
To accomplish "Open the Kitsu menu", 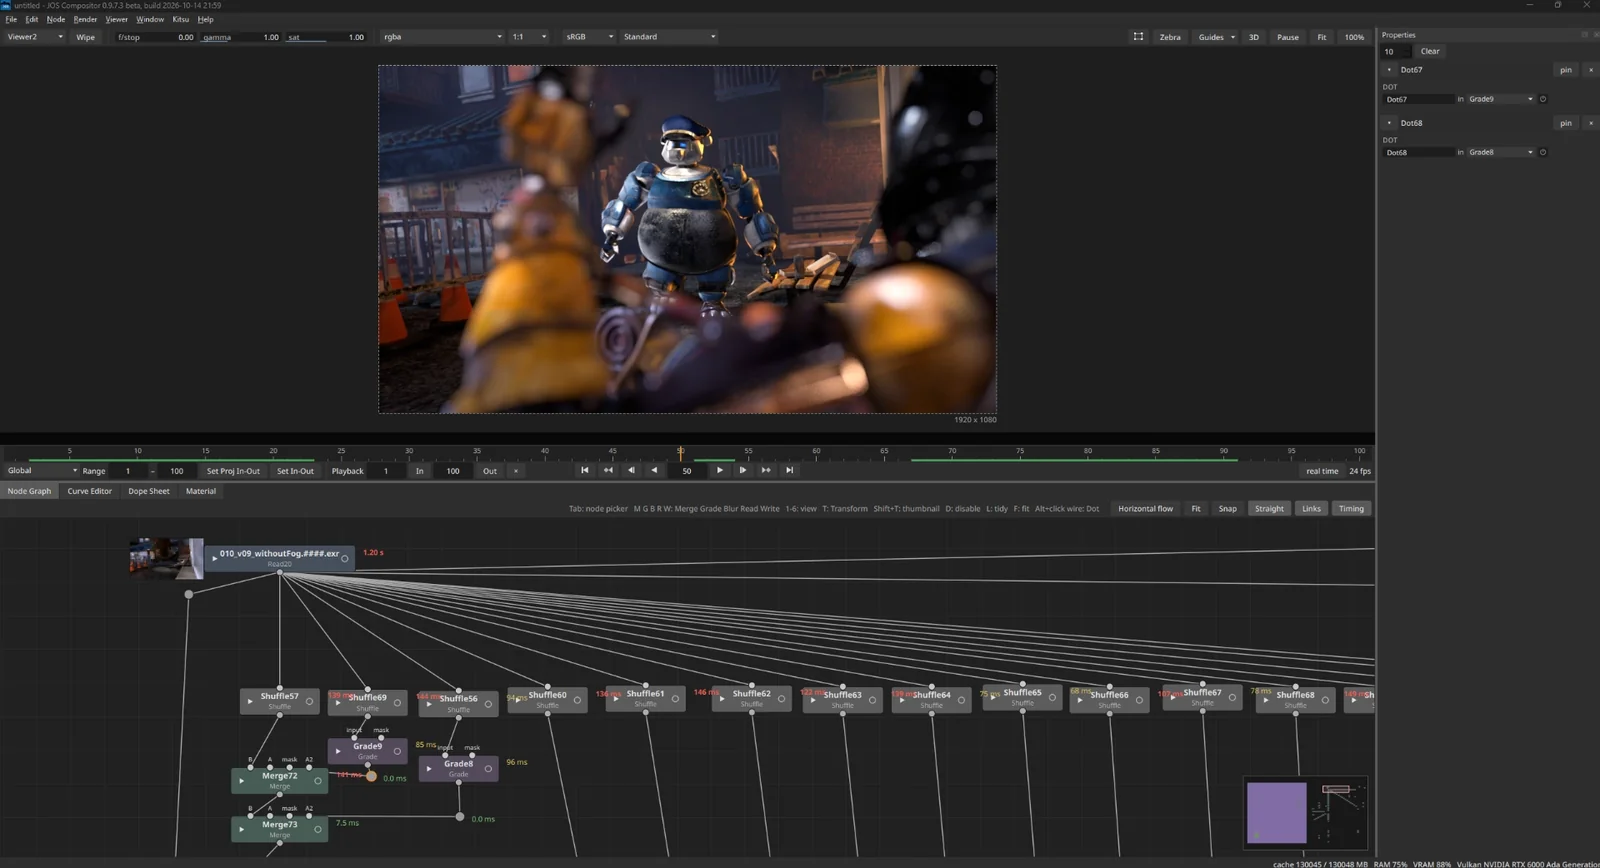I will click(180, 19).
